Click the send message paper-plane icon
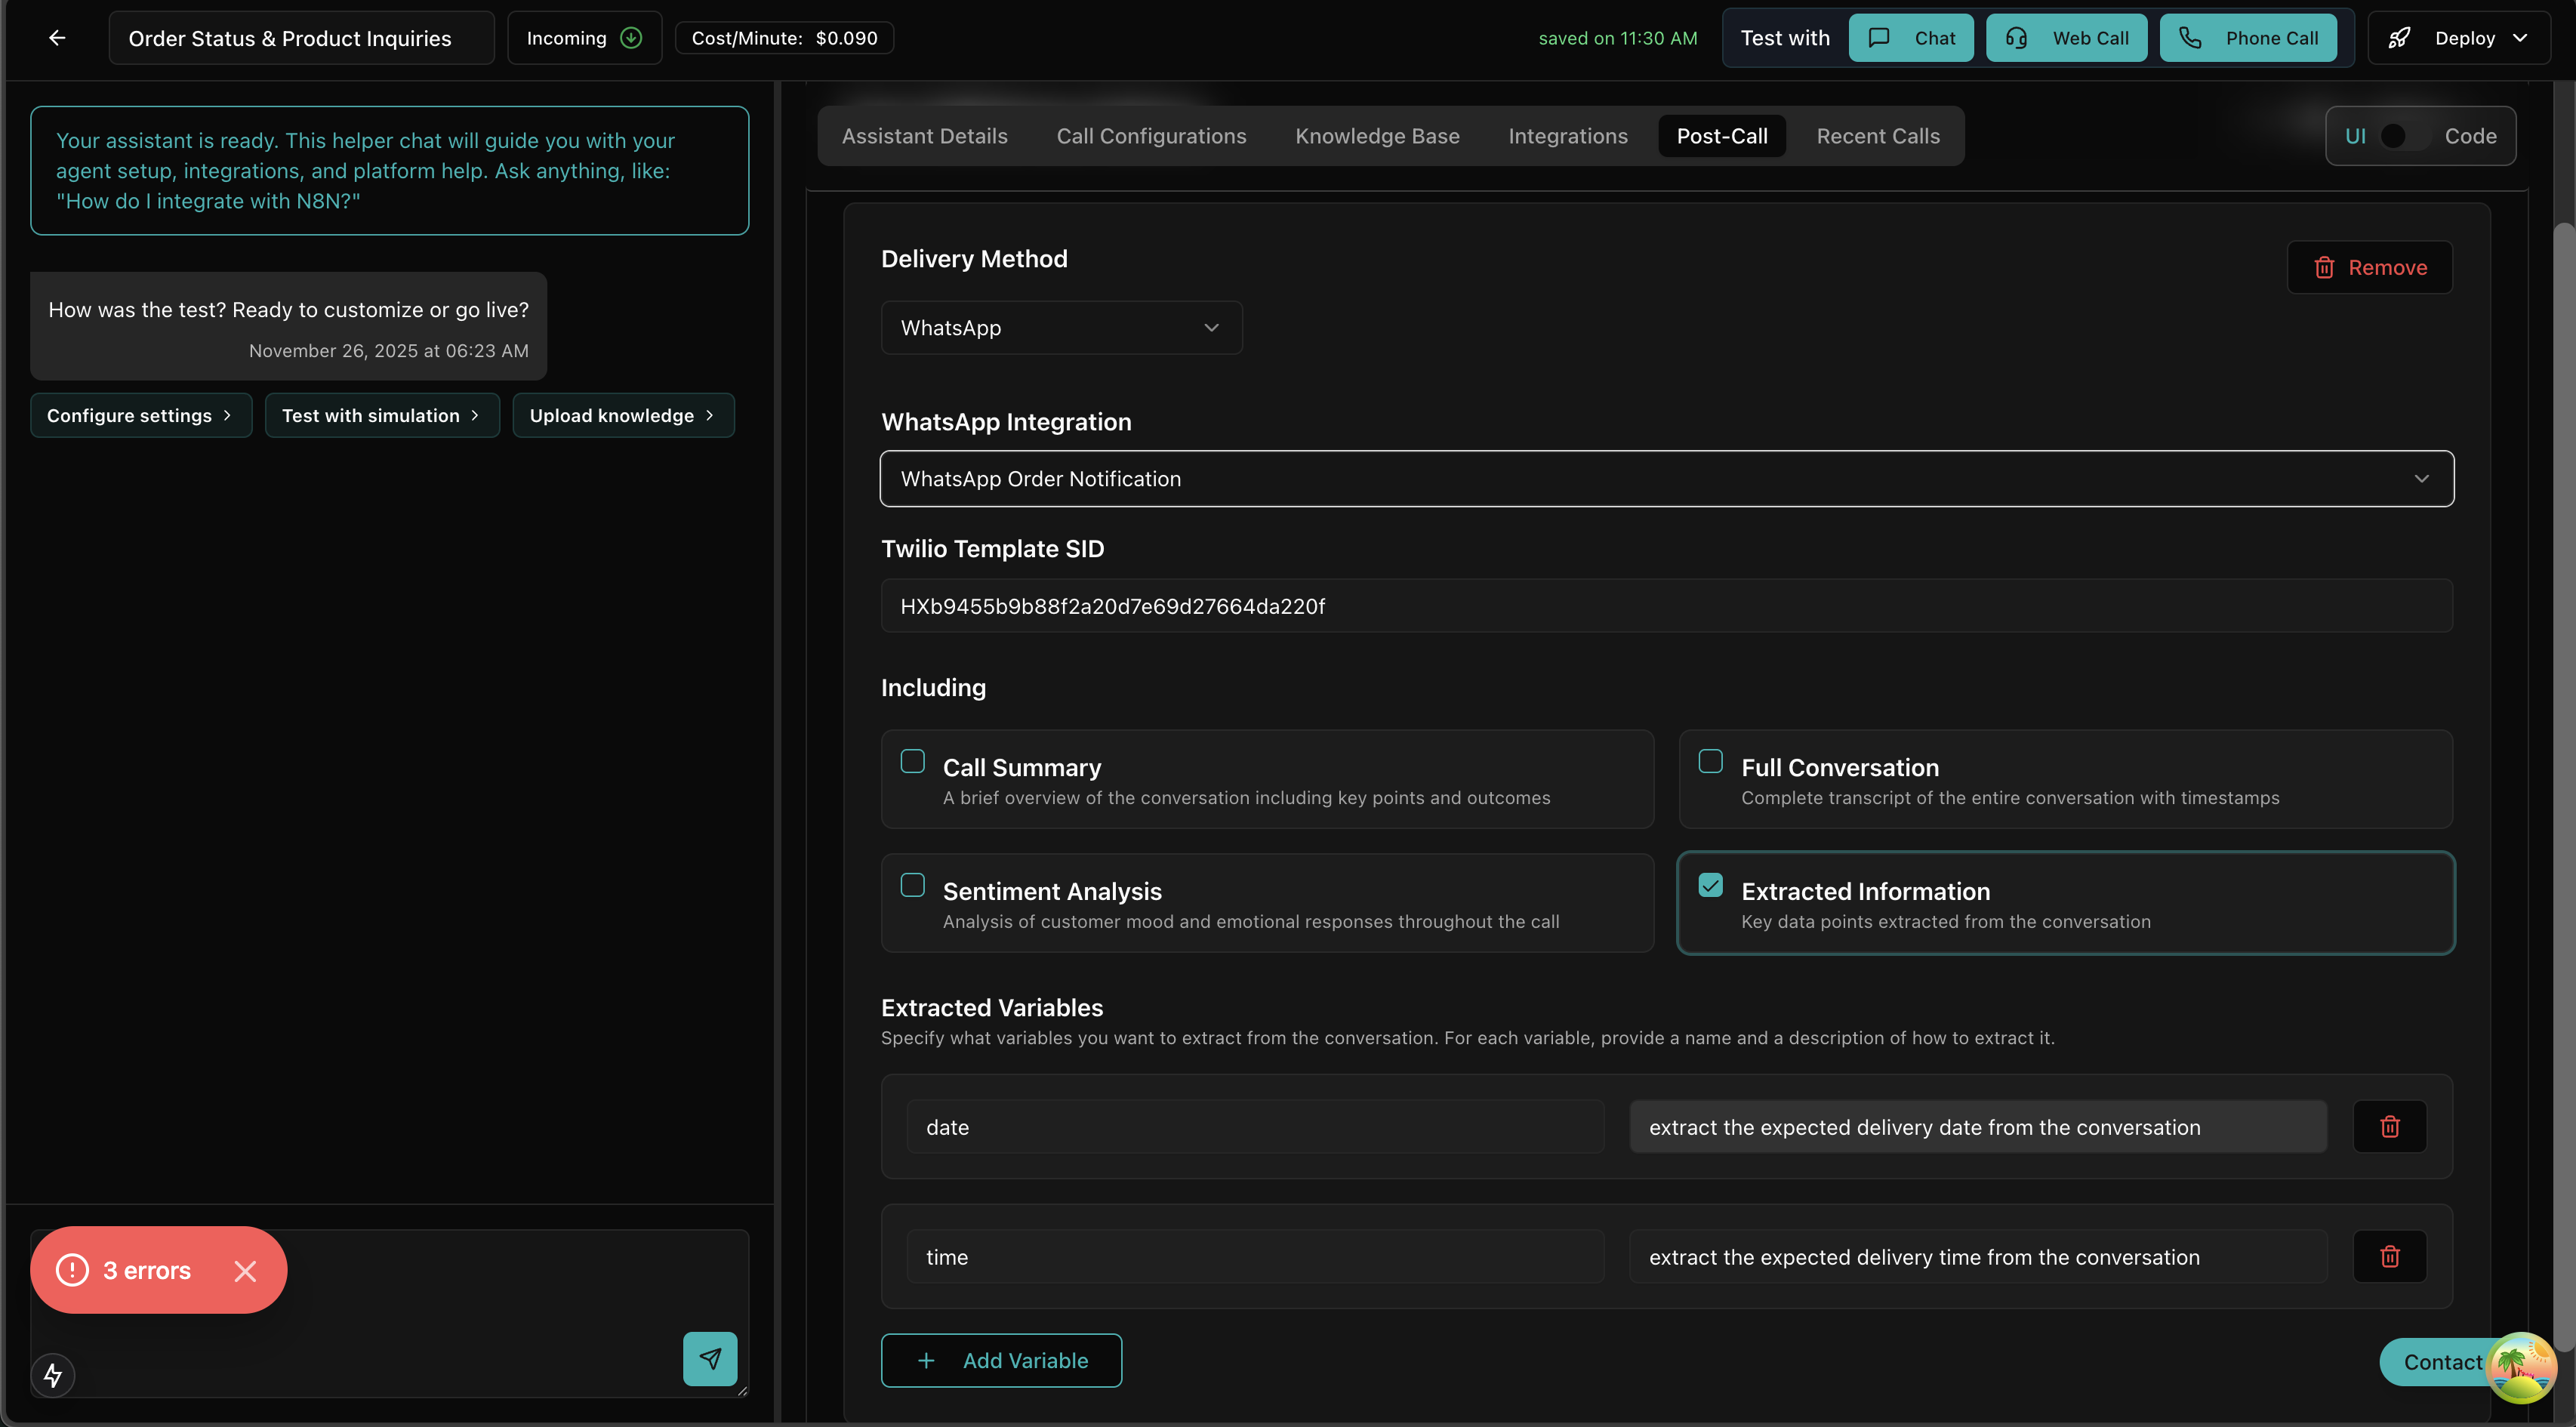 (x=710, y=1358)
